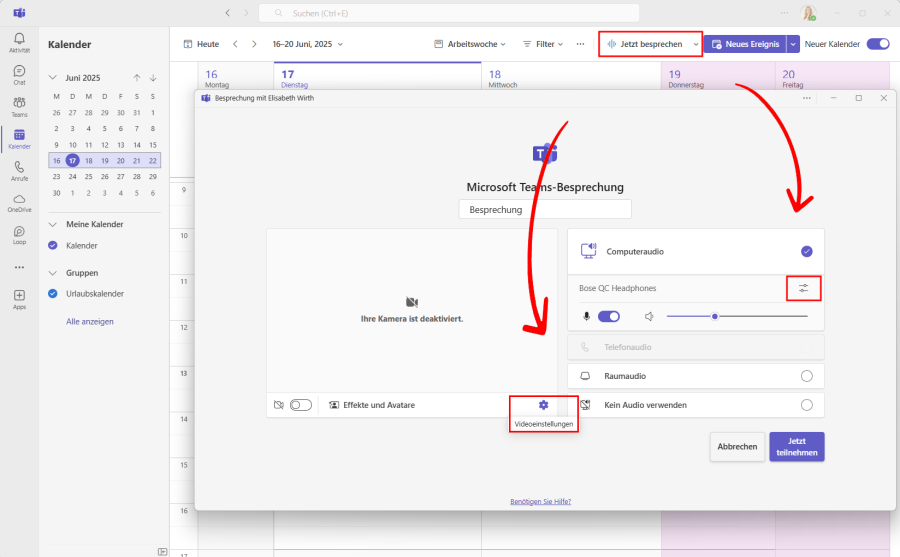900x557 pixels.
Task: Open Arbeitswoche view dropdown
Action: pos(470,44)
